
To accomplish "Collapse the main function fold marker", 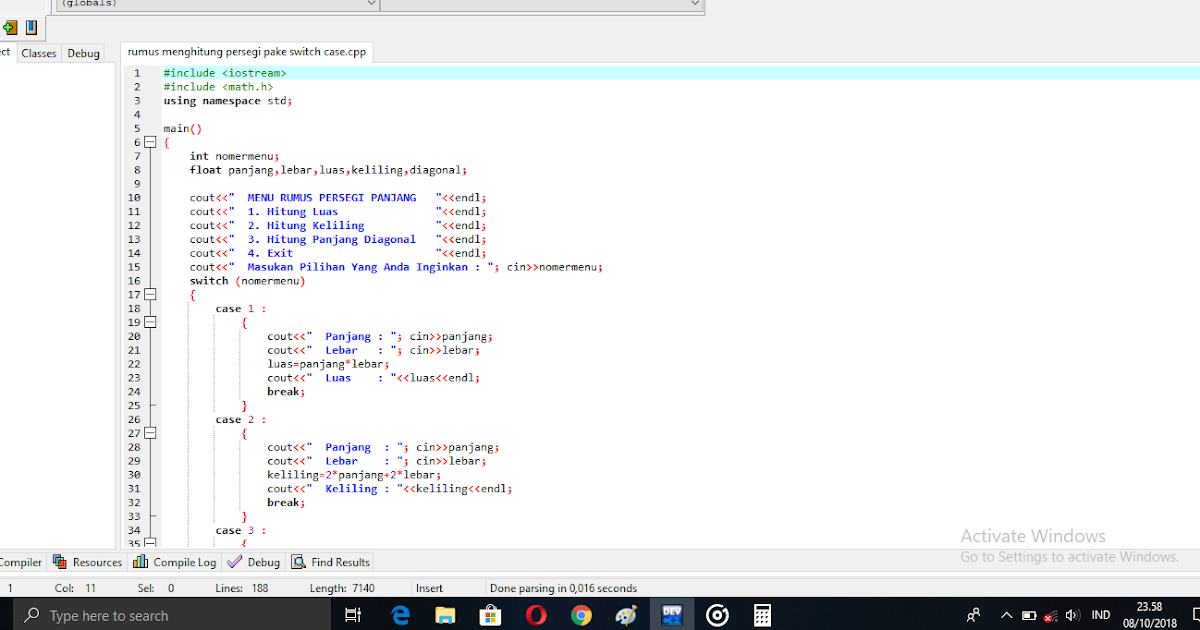I will tap(150, 142).
